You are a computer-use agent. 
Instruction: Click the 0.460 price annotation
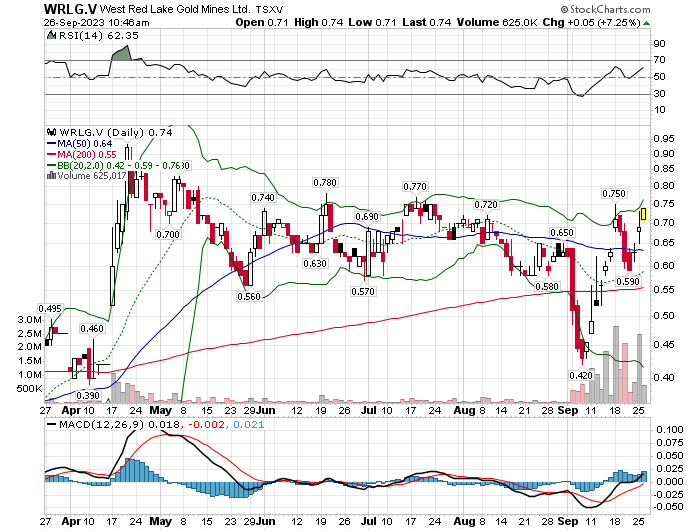pos(92,329)
